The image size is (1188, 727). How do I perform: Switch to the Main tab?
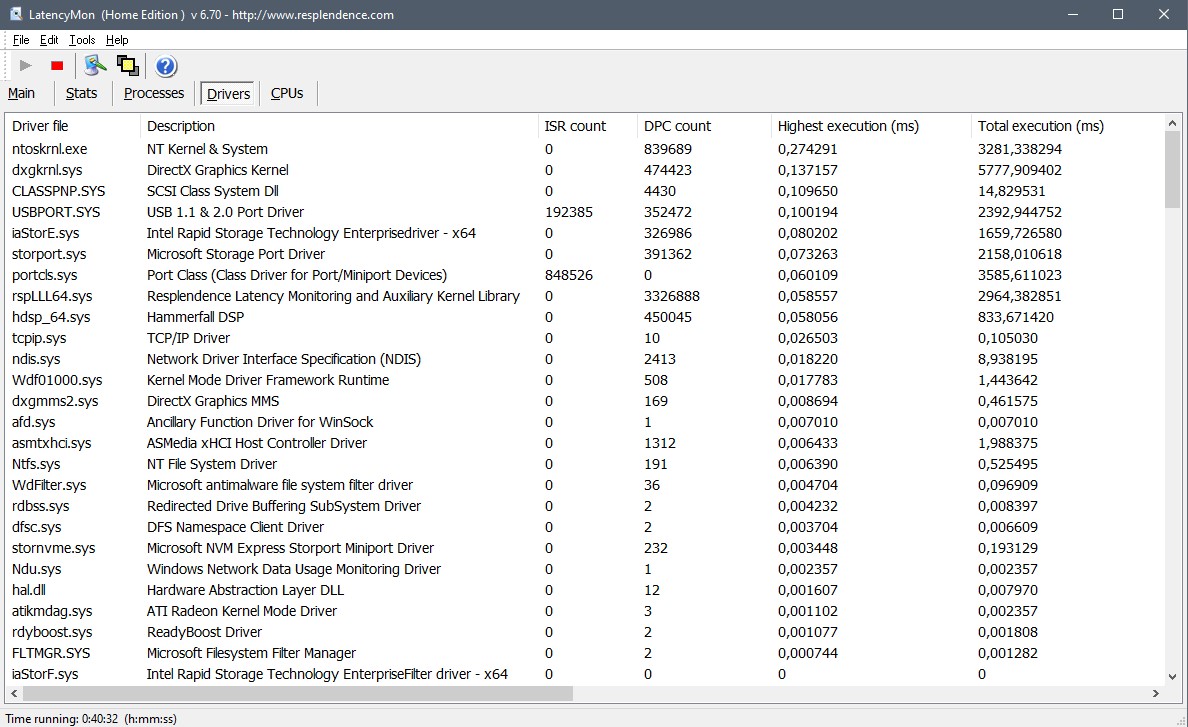click(22, 93)
